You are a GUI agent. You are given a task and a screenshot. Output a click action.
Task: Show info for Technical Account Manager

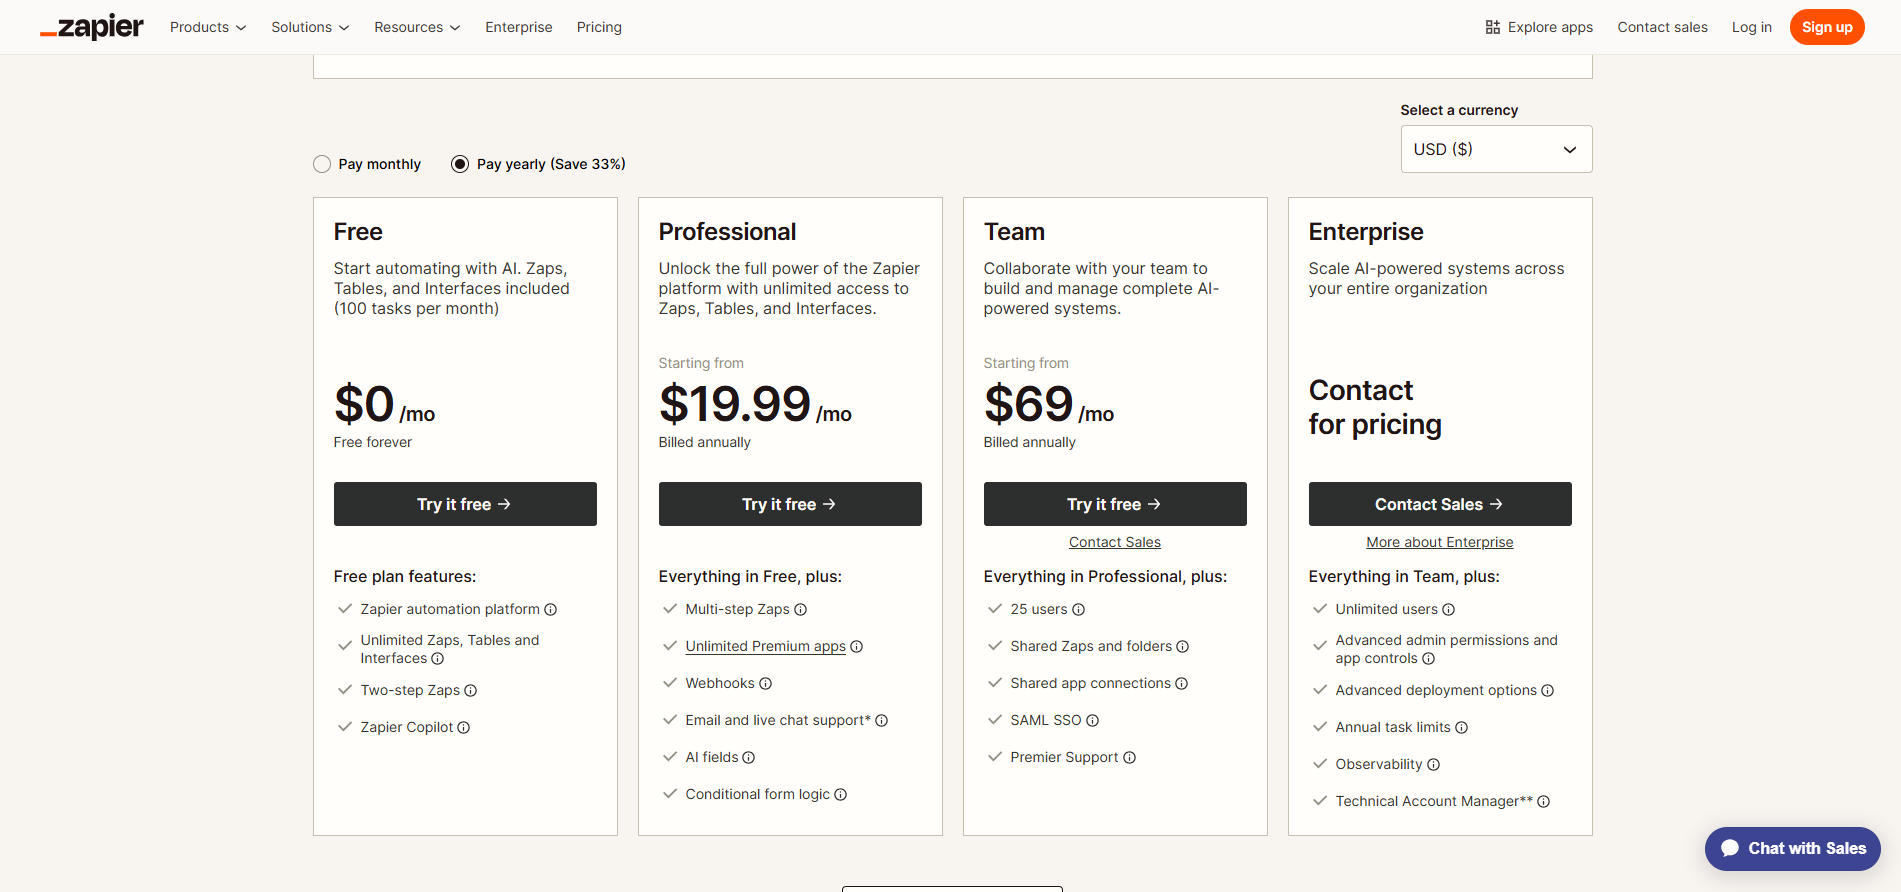1543,801
